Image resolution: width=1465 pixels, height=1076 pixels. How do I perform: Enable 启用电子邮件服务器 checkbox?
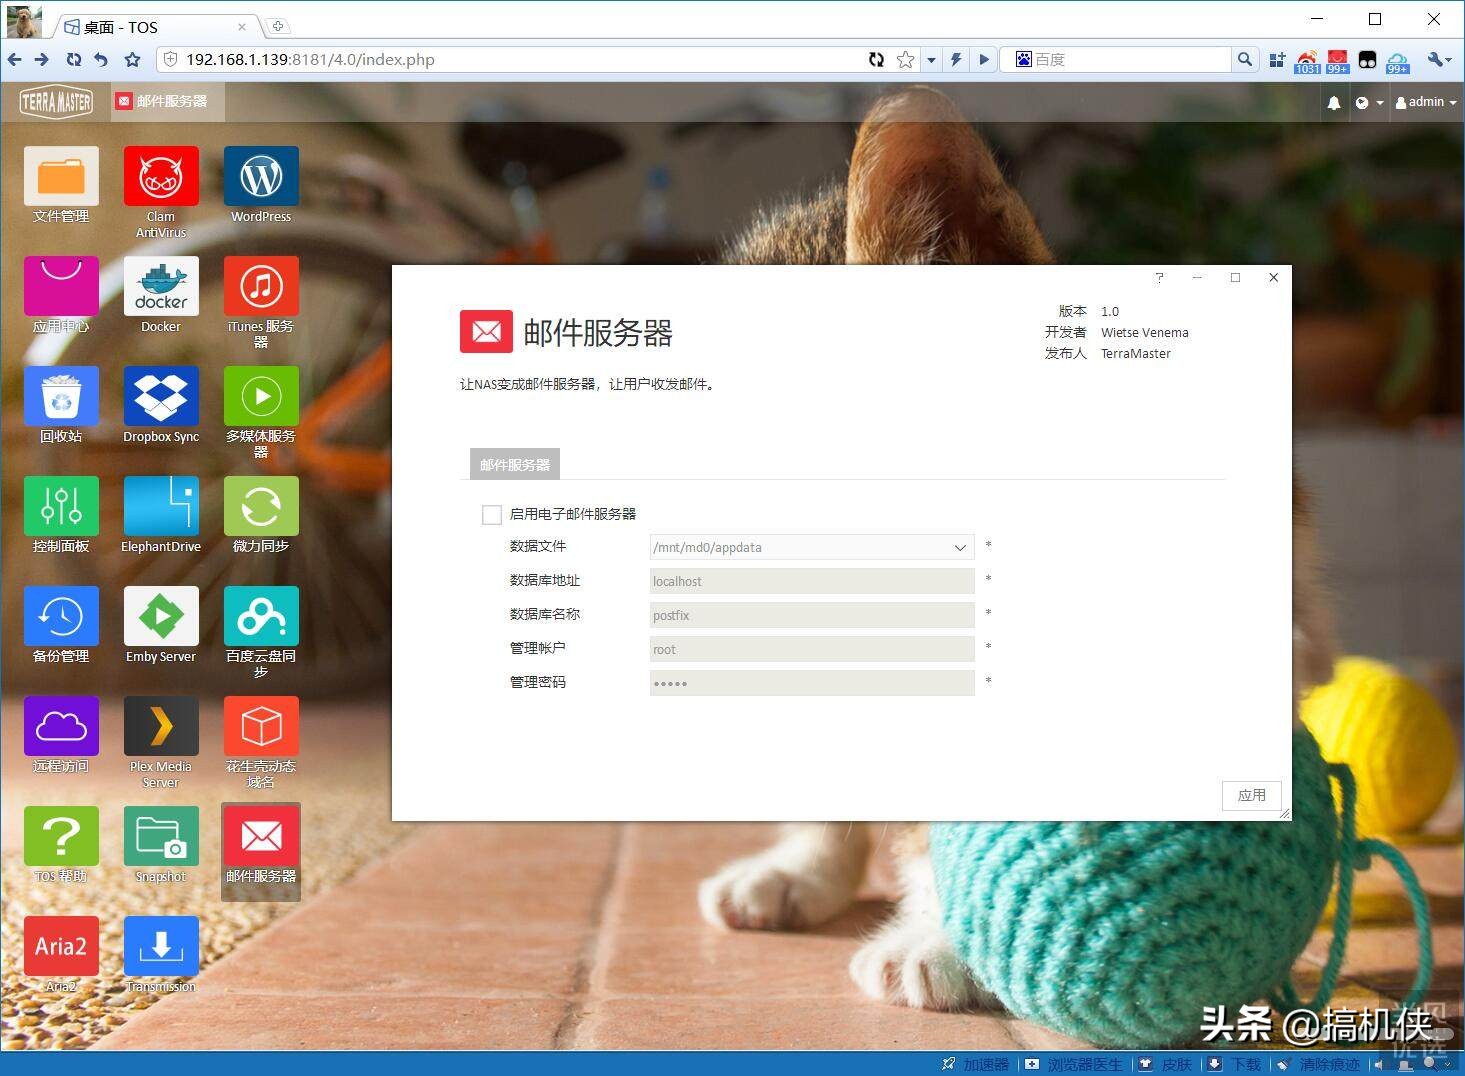[491, 513]
